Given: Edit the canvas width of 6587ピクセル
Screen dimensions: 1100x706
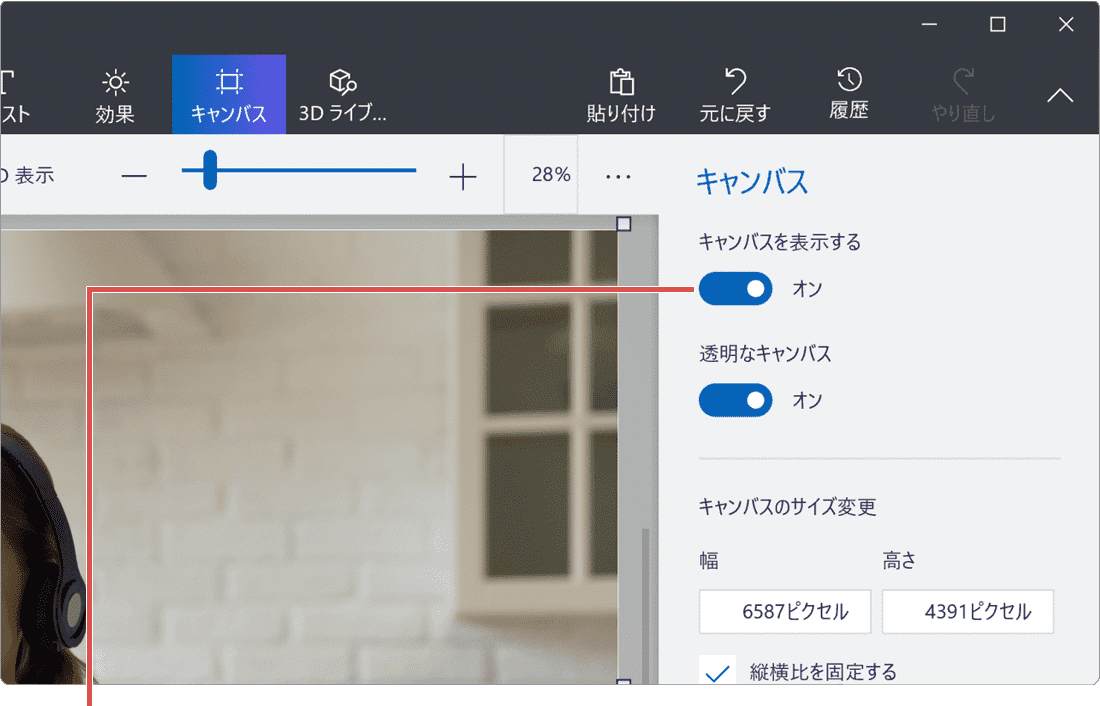Looking at the screenshot, I should 784,611.
